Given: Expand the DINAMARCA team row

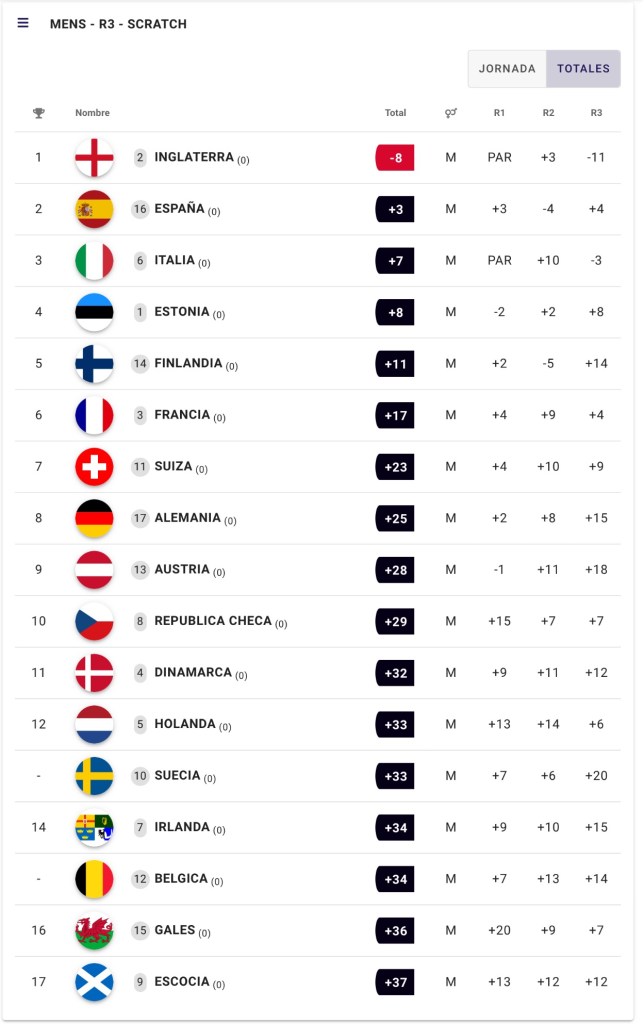Looking at the screenshot, I should coord(194,673).
